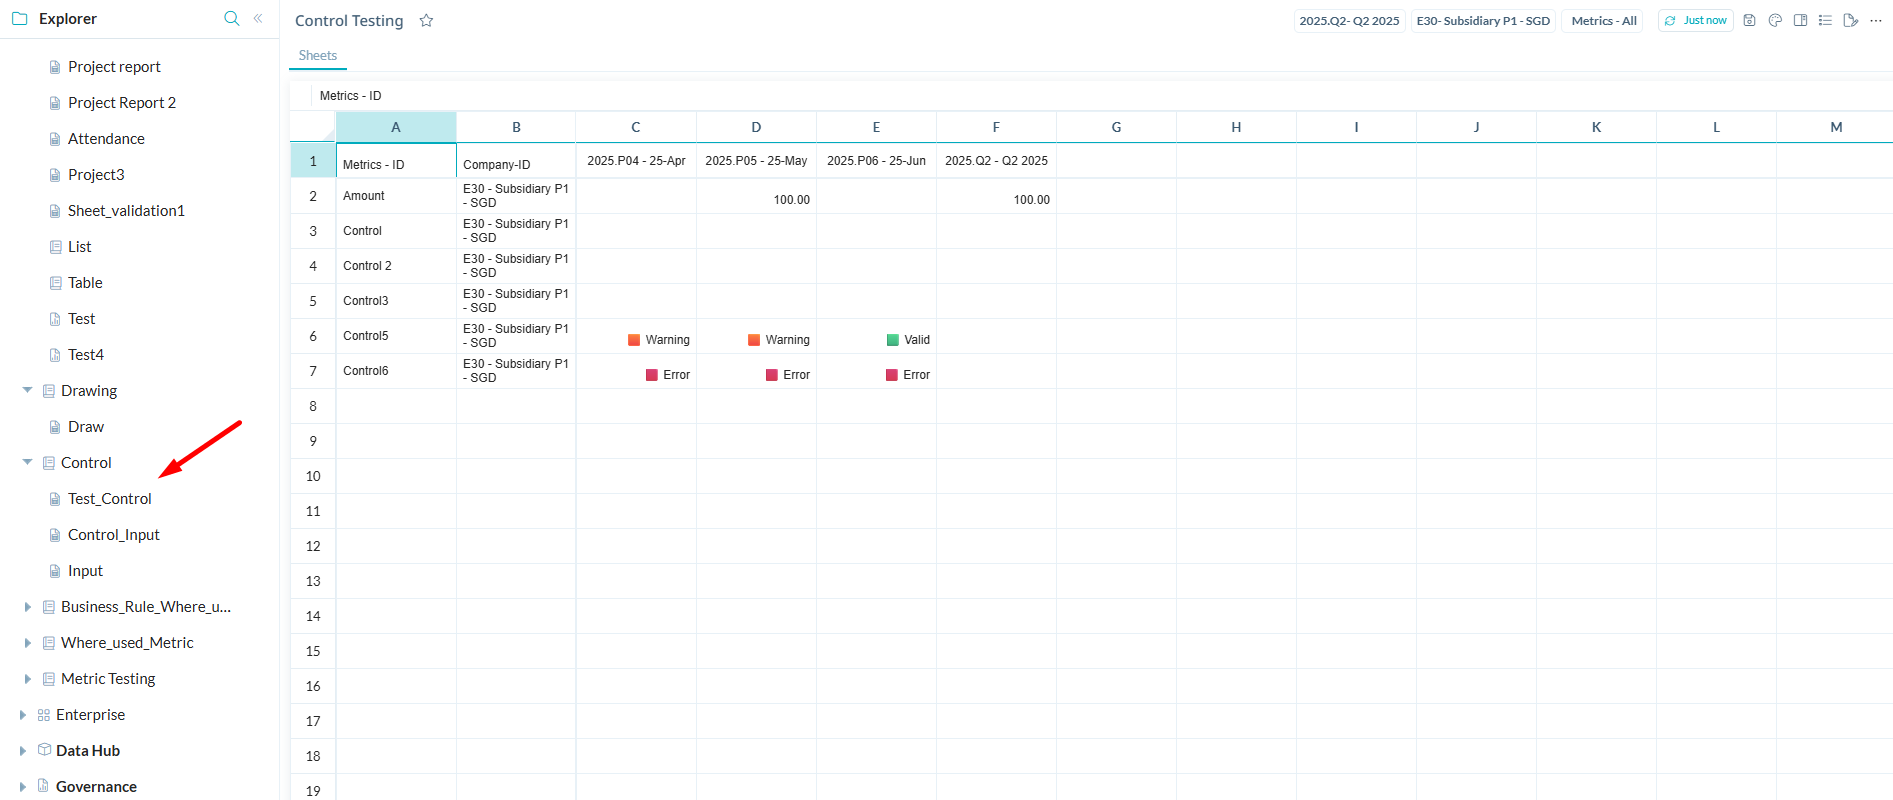
Task: Expand the Data Hub section
Action: click(x=22, y=751)
